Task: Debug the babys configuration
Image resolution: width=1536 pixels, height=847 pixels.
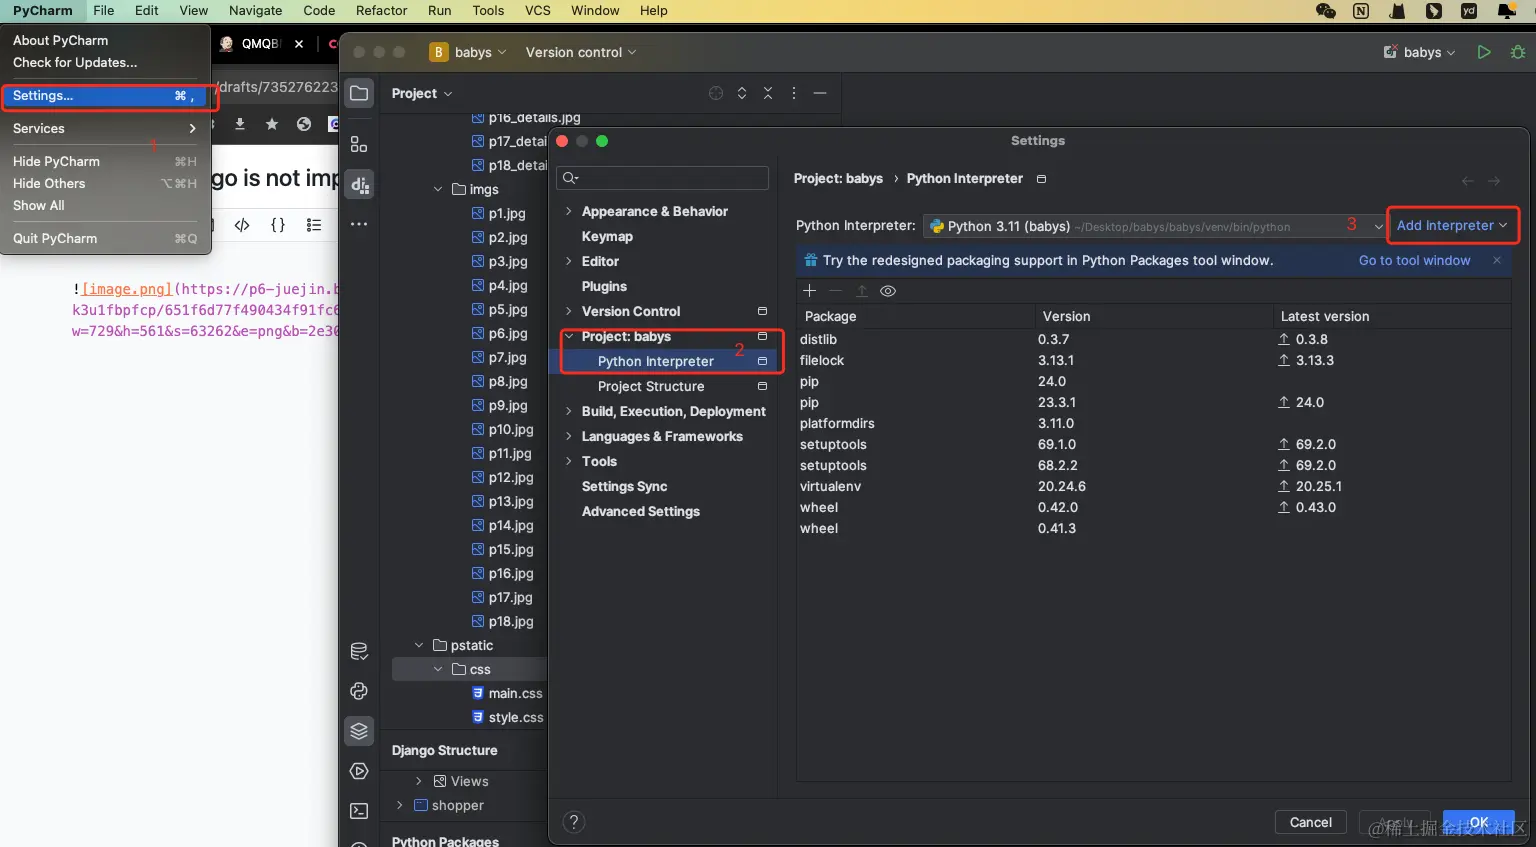Action: [x=1518, y=52]
